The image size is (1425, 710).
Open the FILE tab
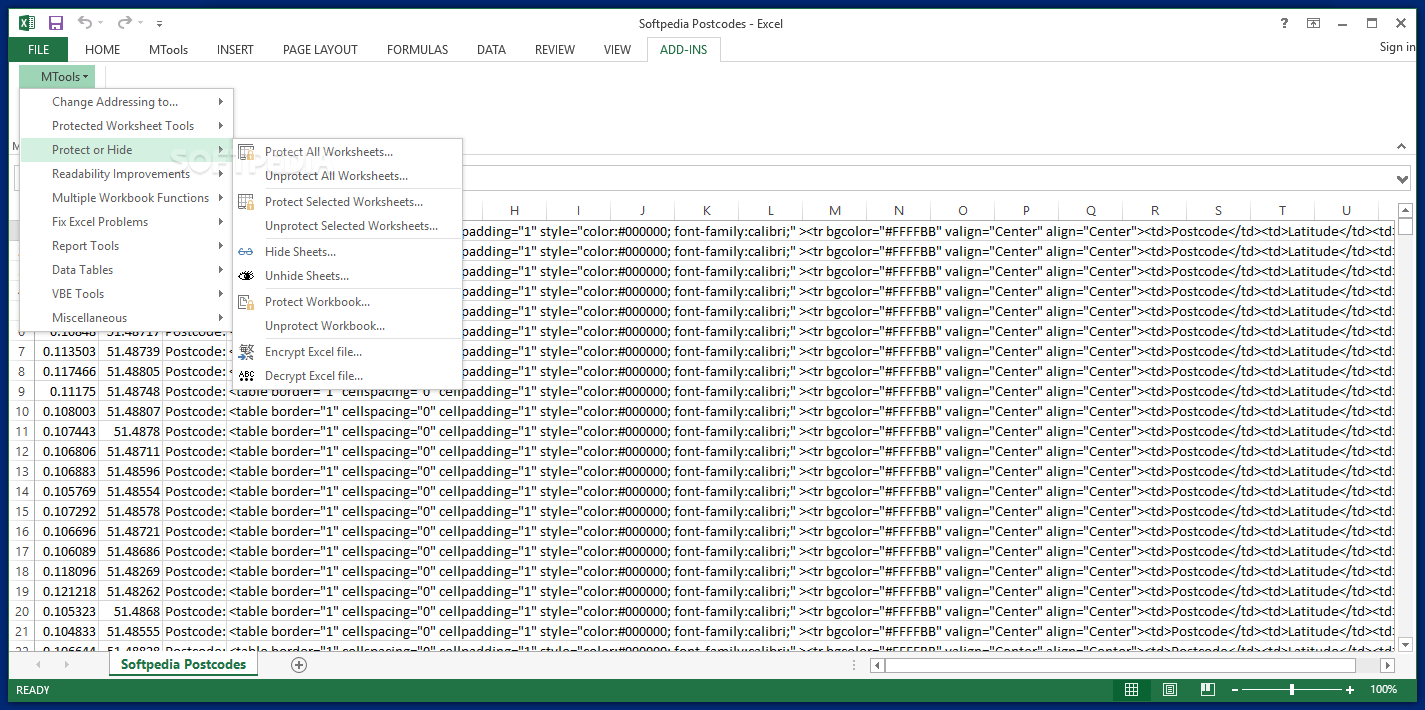(x=39, y=50)
